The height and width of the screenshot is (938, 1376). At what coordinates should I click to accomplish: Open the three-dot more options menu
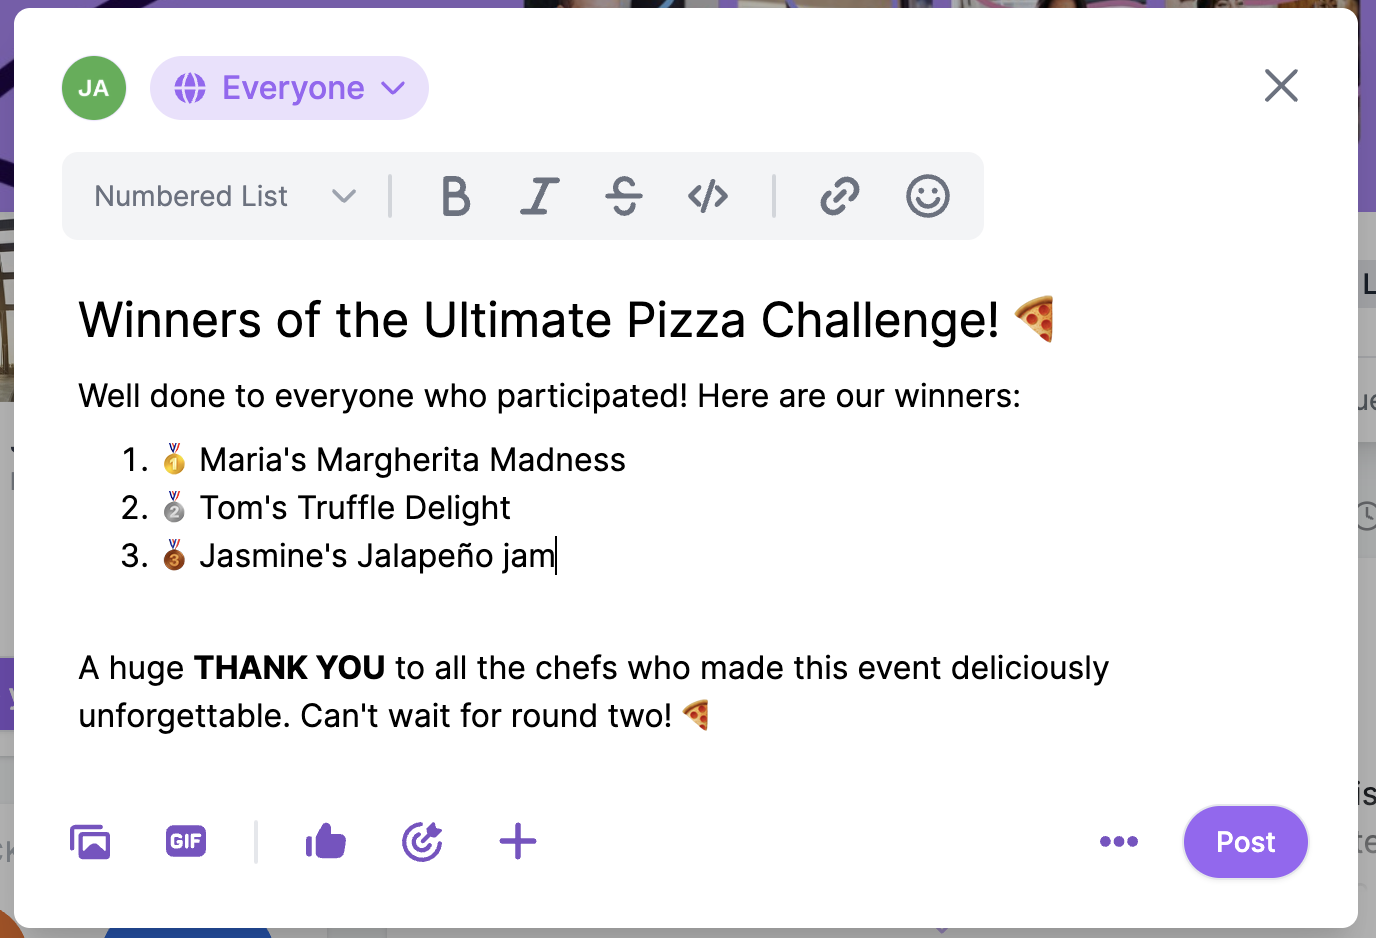point(1118,842)
